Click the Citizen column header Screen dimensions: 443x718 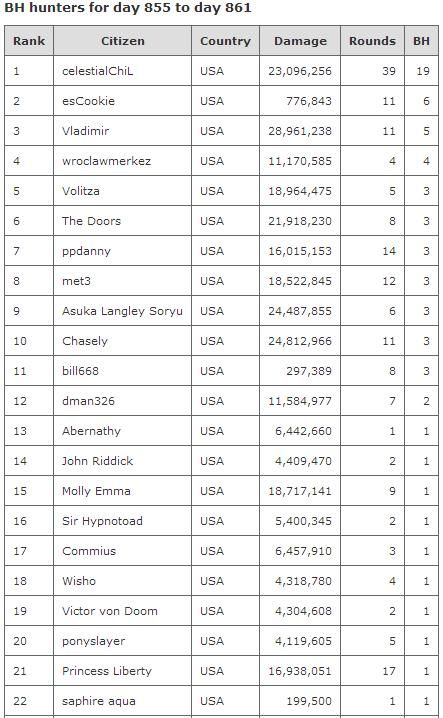(x=122, y=41)
